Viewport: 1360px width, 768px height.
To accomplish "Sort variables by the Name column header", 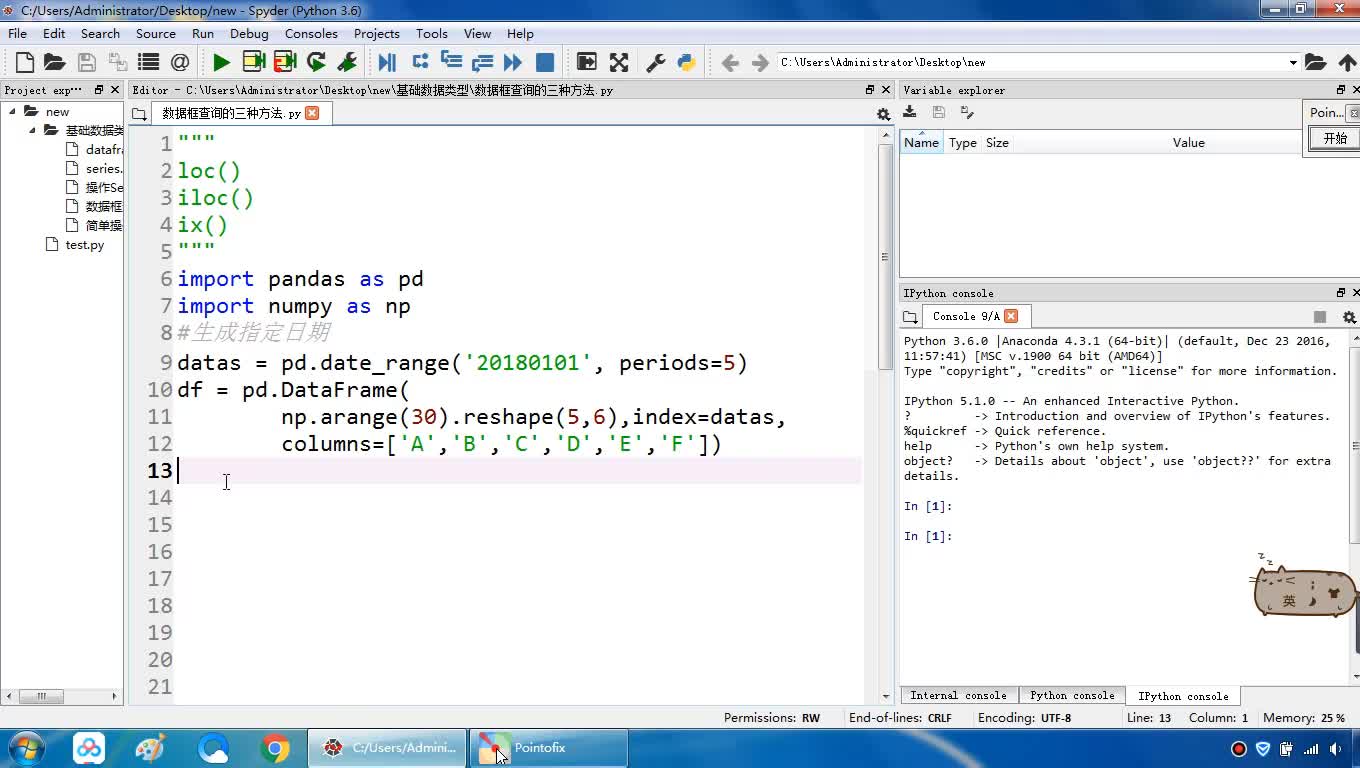I will (x=921, y=143).
